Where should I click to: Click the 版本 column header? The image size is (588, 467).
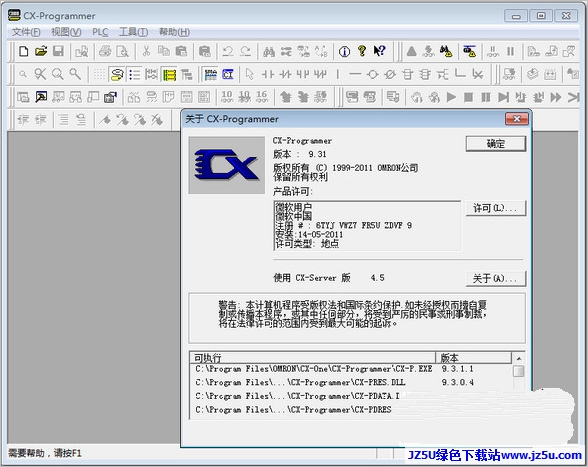point(473,357)
